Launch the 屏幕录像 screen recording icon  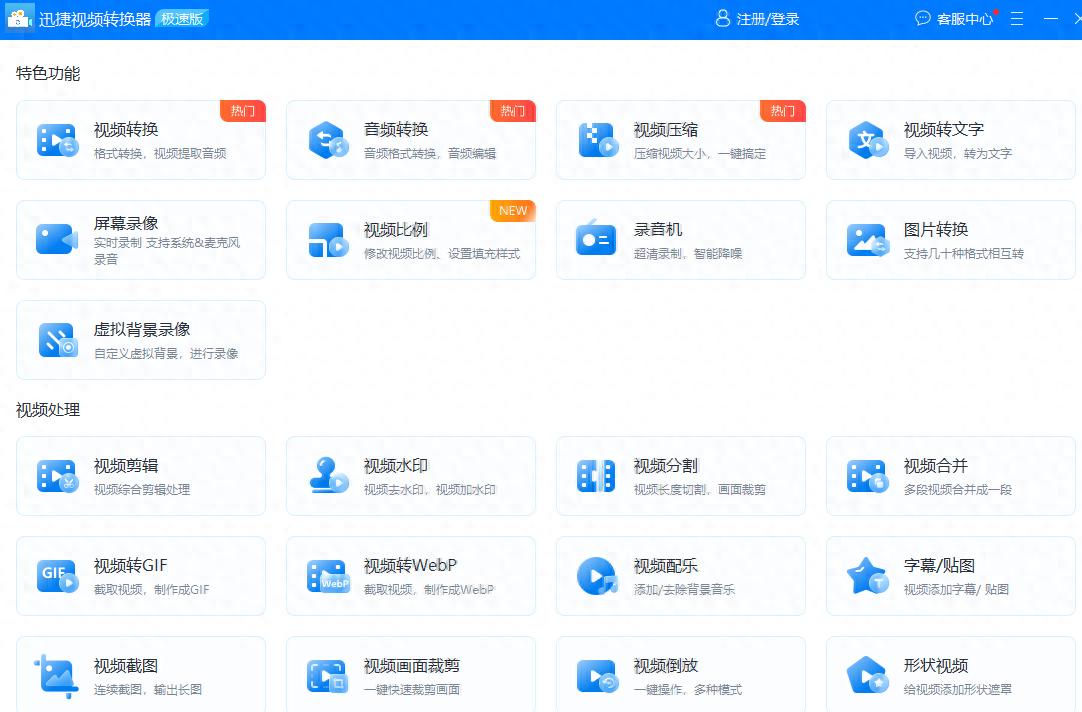click(x=56, y=240)
